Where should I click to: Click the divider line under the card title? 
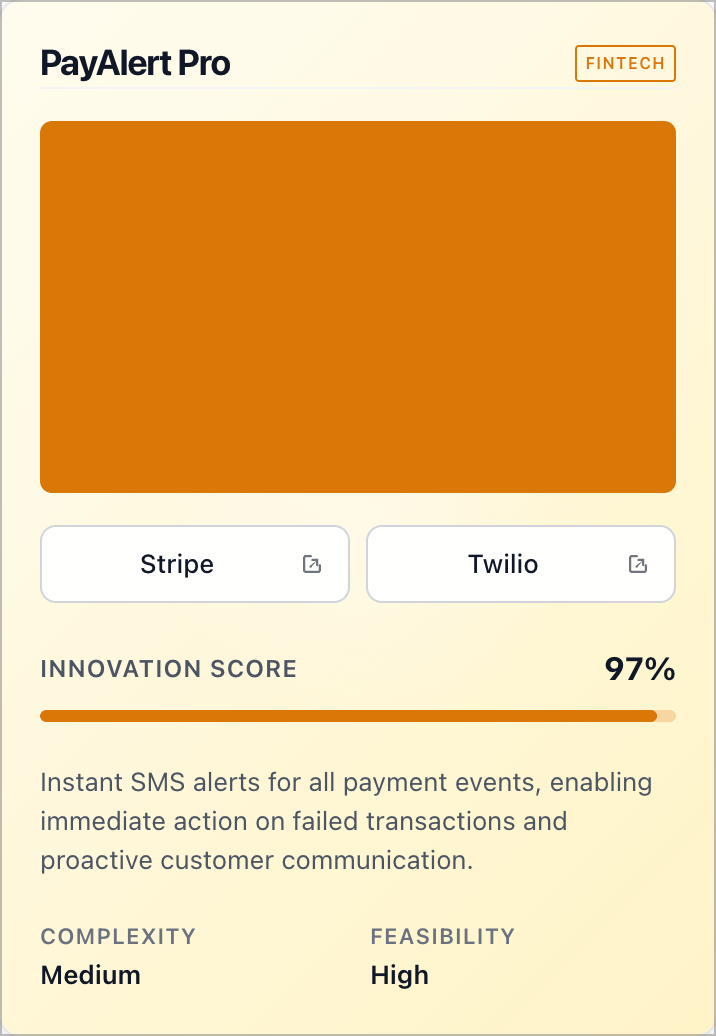click(x=358, y=89)
